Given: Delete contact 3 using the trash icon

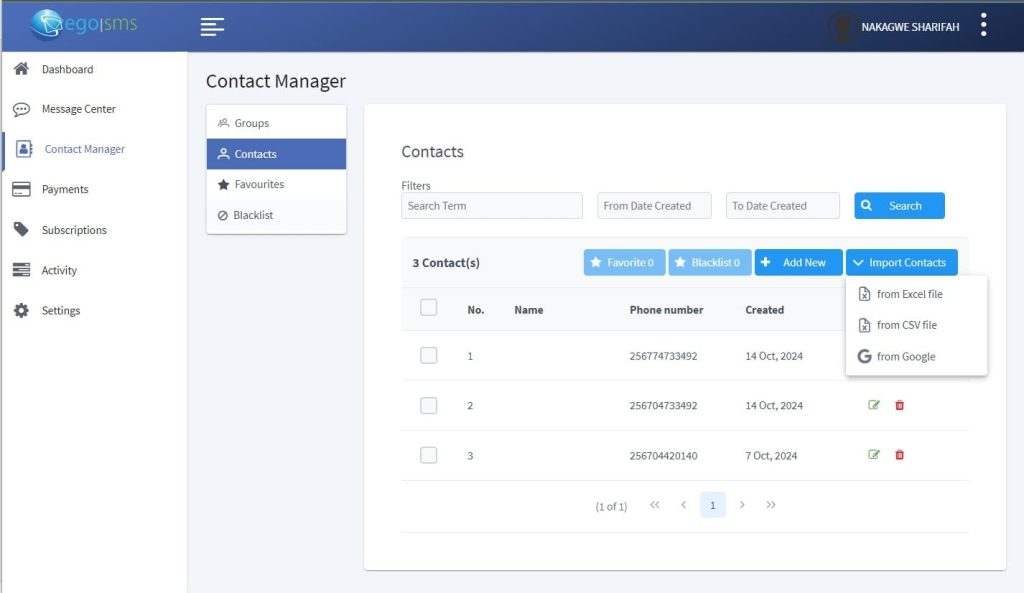Looking at the screenshot, I should pos(899,455).
